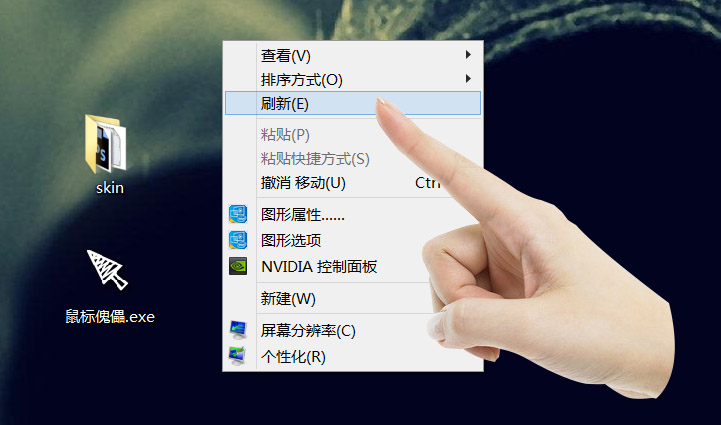Expand the 查看(V) submenu arrow

click(x=468, y=54)
